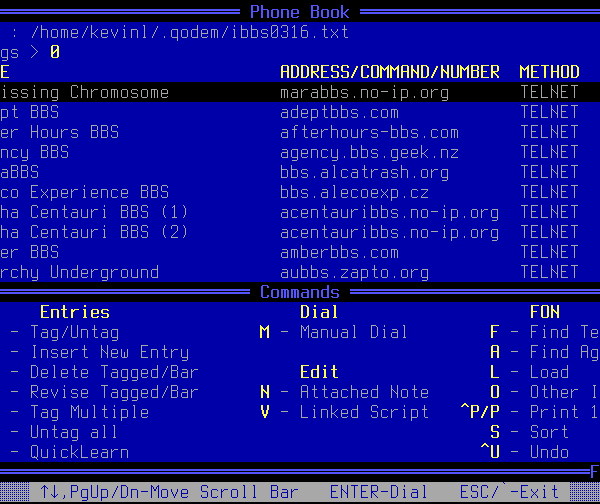Highlight the agency.bbs.geek.nz entry
The image size is (600, 504).
369,152
